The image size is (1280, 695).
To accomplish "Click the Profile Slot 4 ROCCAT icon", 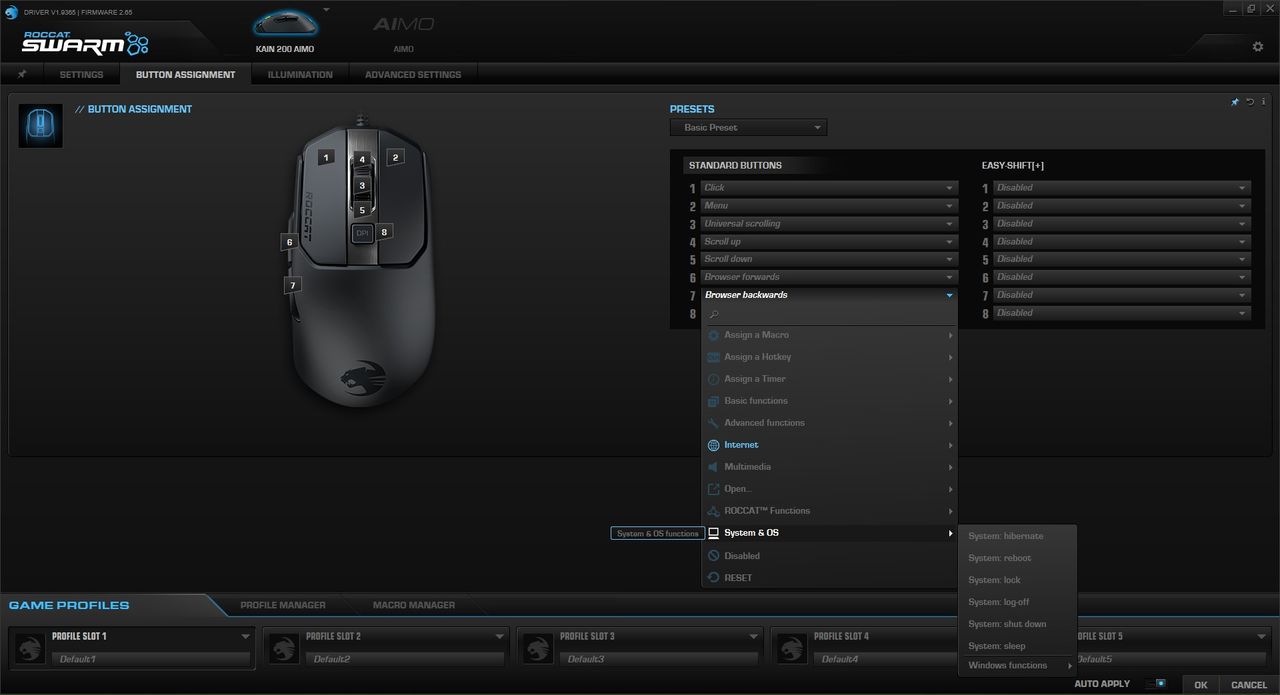I will 792,647.
